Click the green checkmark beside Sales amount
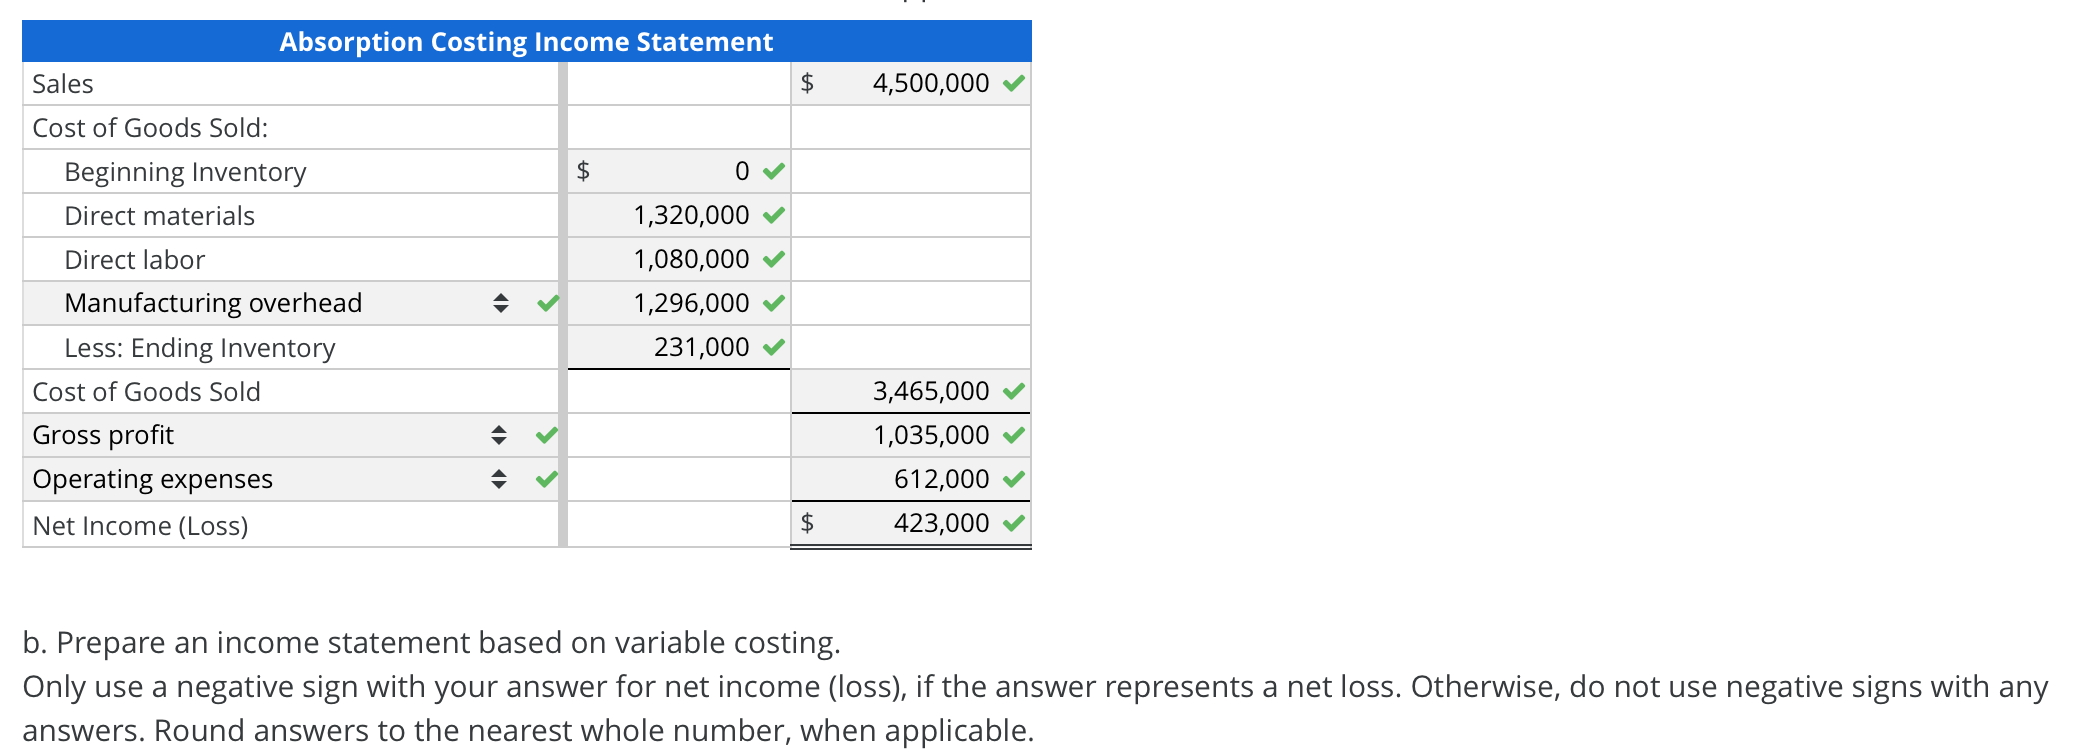The width and height of the screenshot is (2090, 756). (x=1014, y=84)
